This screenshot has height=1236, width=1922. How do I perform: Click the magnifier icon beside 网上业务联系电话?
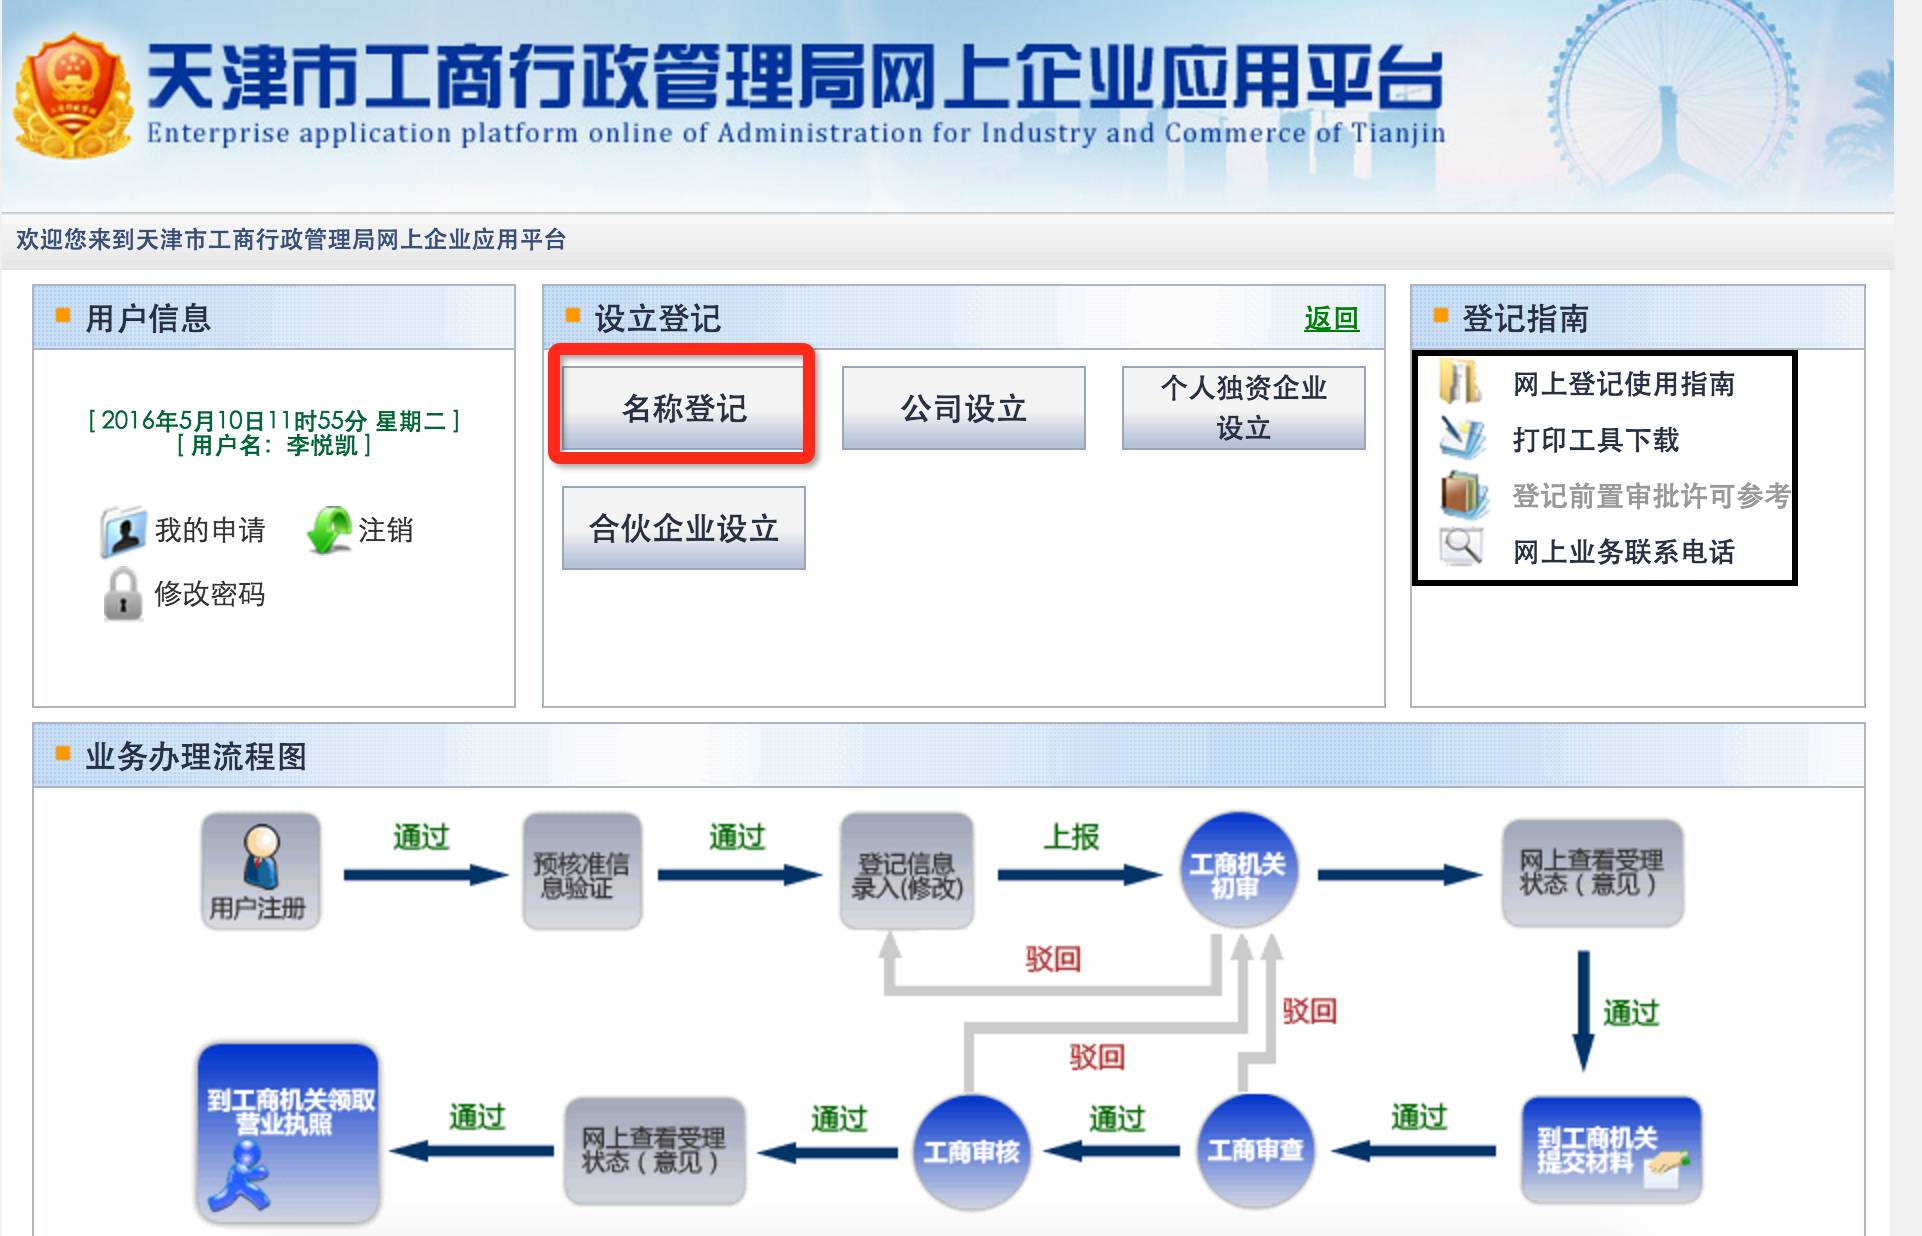click(1461, 548)
